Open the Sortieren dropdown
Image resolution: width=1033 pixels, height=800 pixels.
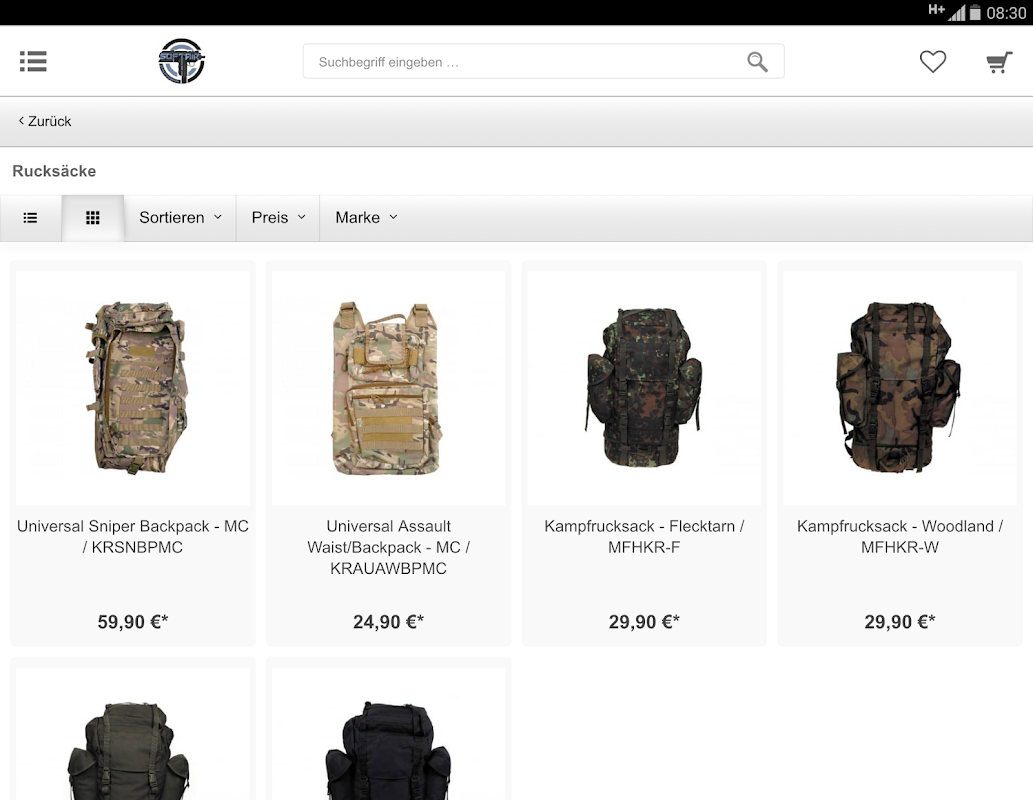click(180, 217)
